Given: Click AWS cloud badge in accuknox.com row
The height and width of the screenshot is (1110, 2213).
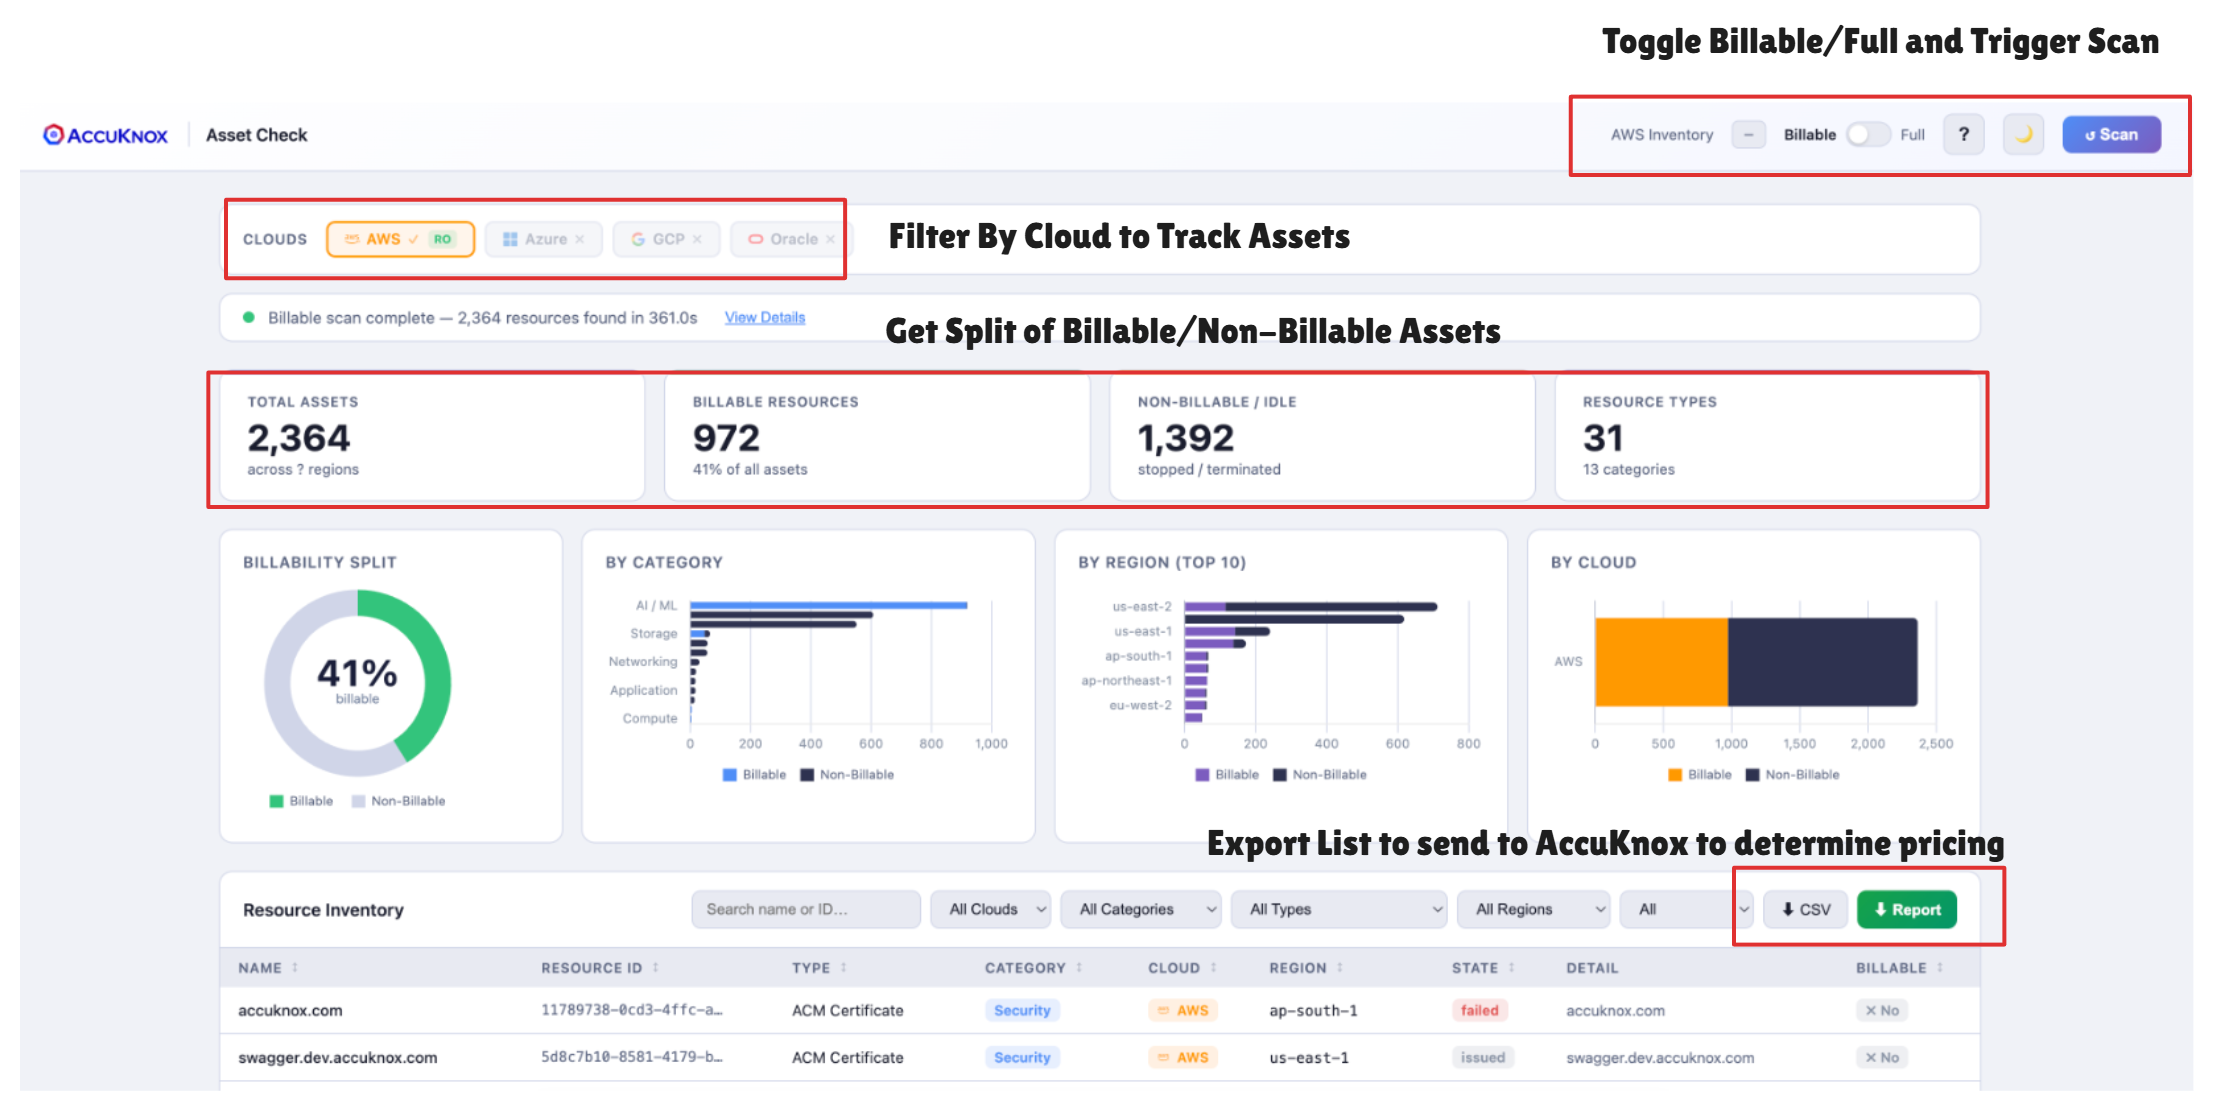Looking at the screenshot, I should (1183, 1010).
